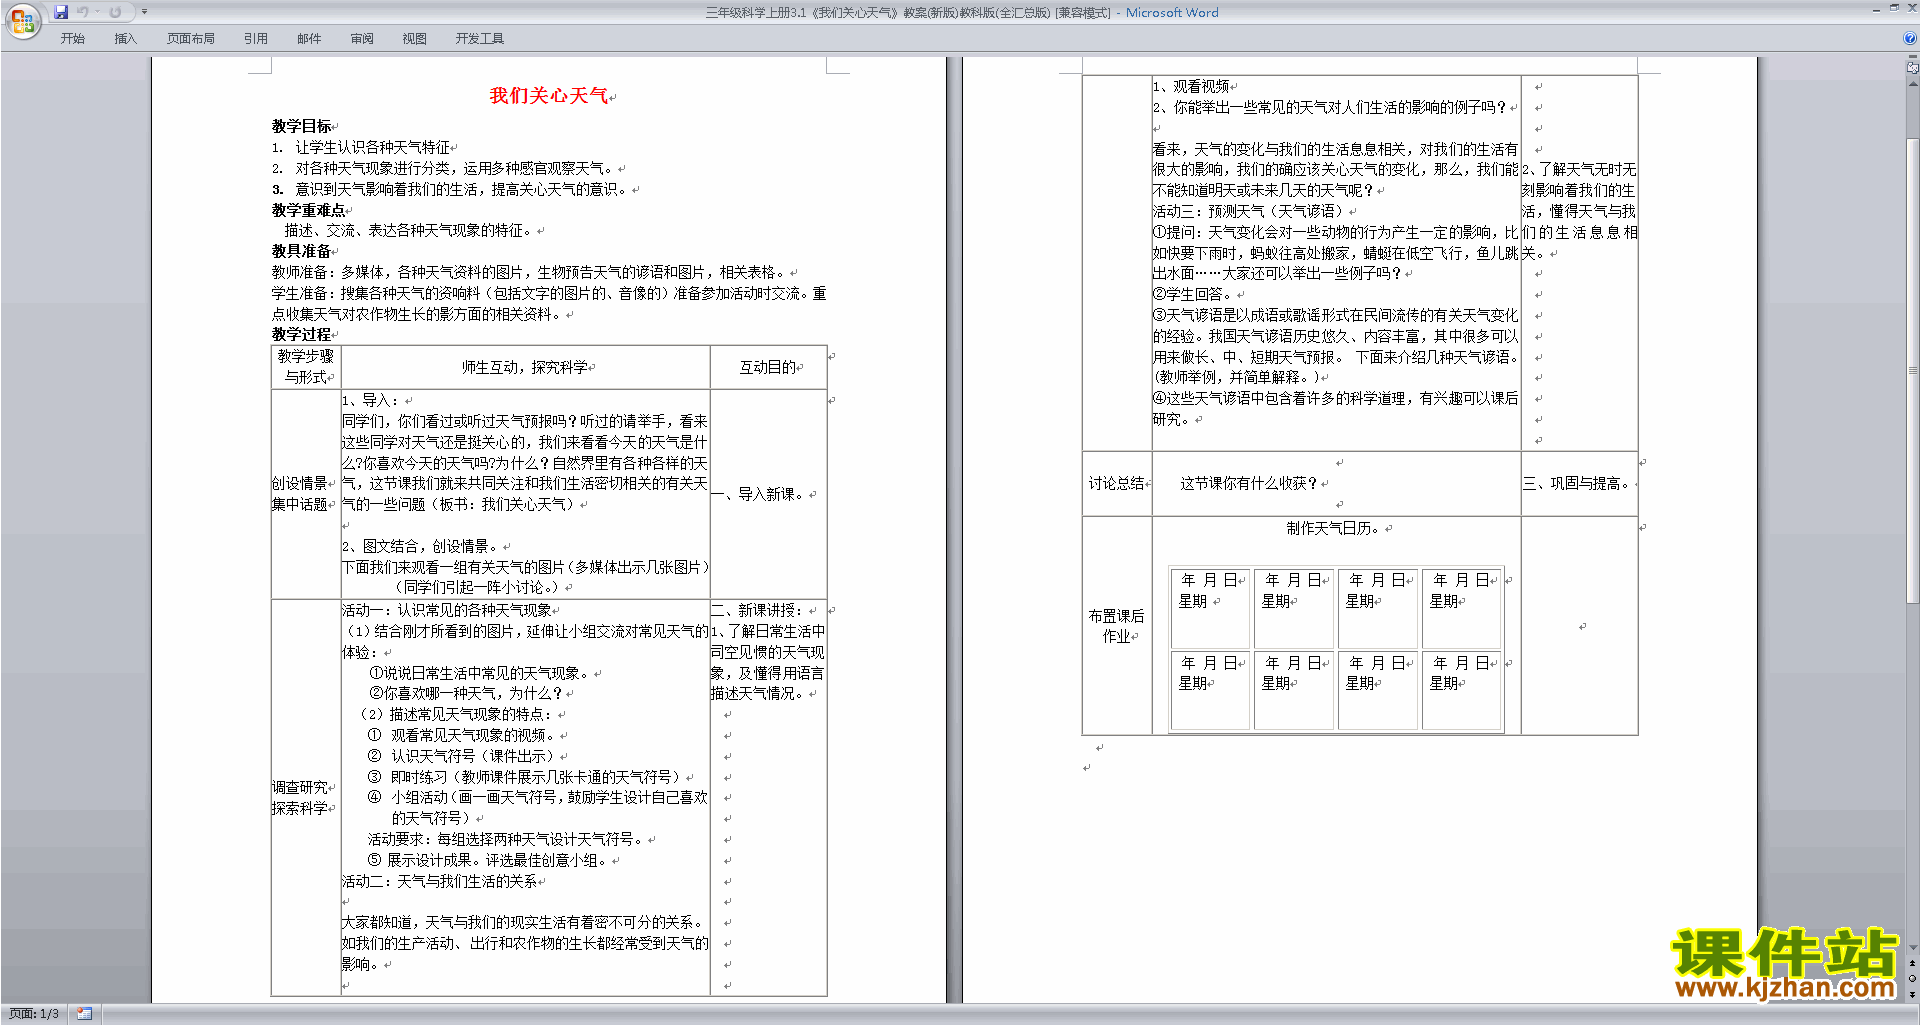Click the line ⑤ 展示设计成果。评选最佳创意小组。
Image resolution: width=1920 pixels, height=1025 pixels.
coord(488,860)
